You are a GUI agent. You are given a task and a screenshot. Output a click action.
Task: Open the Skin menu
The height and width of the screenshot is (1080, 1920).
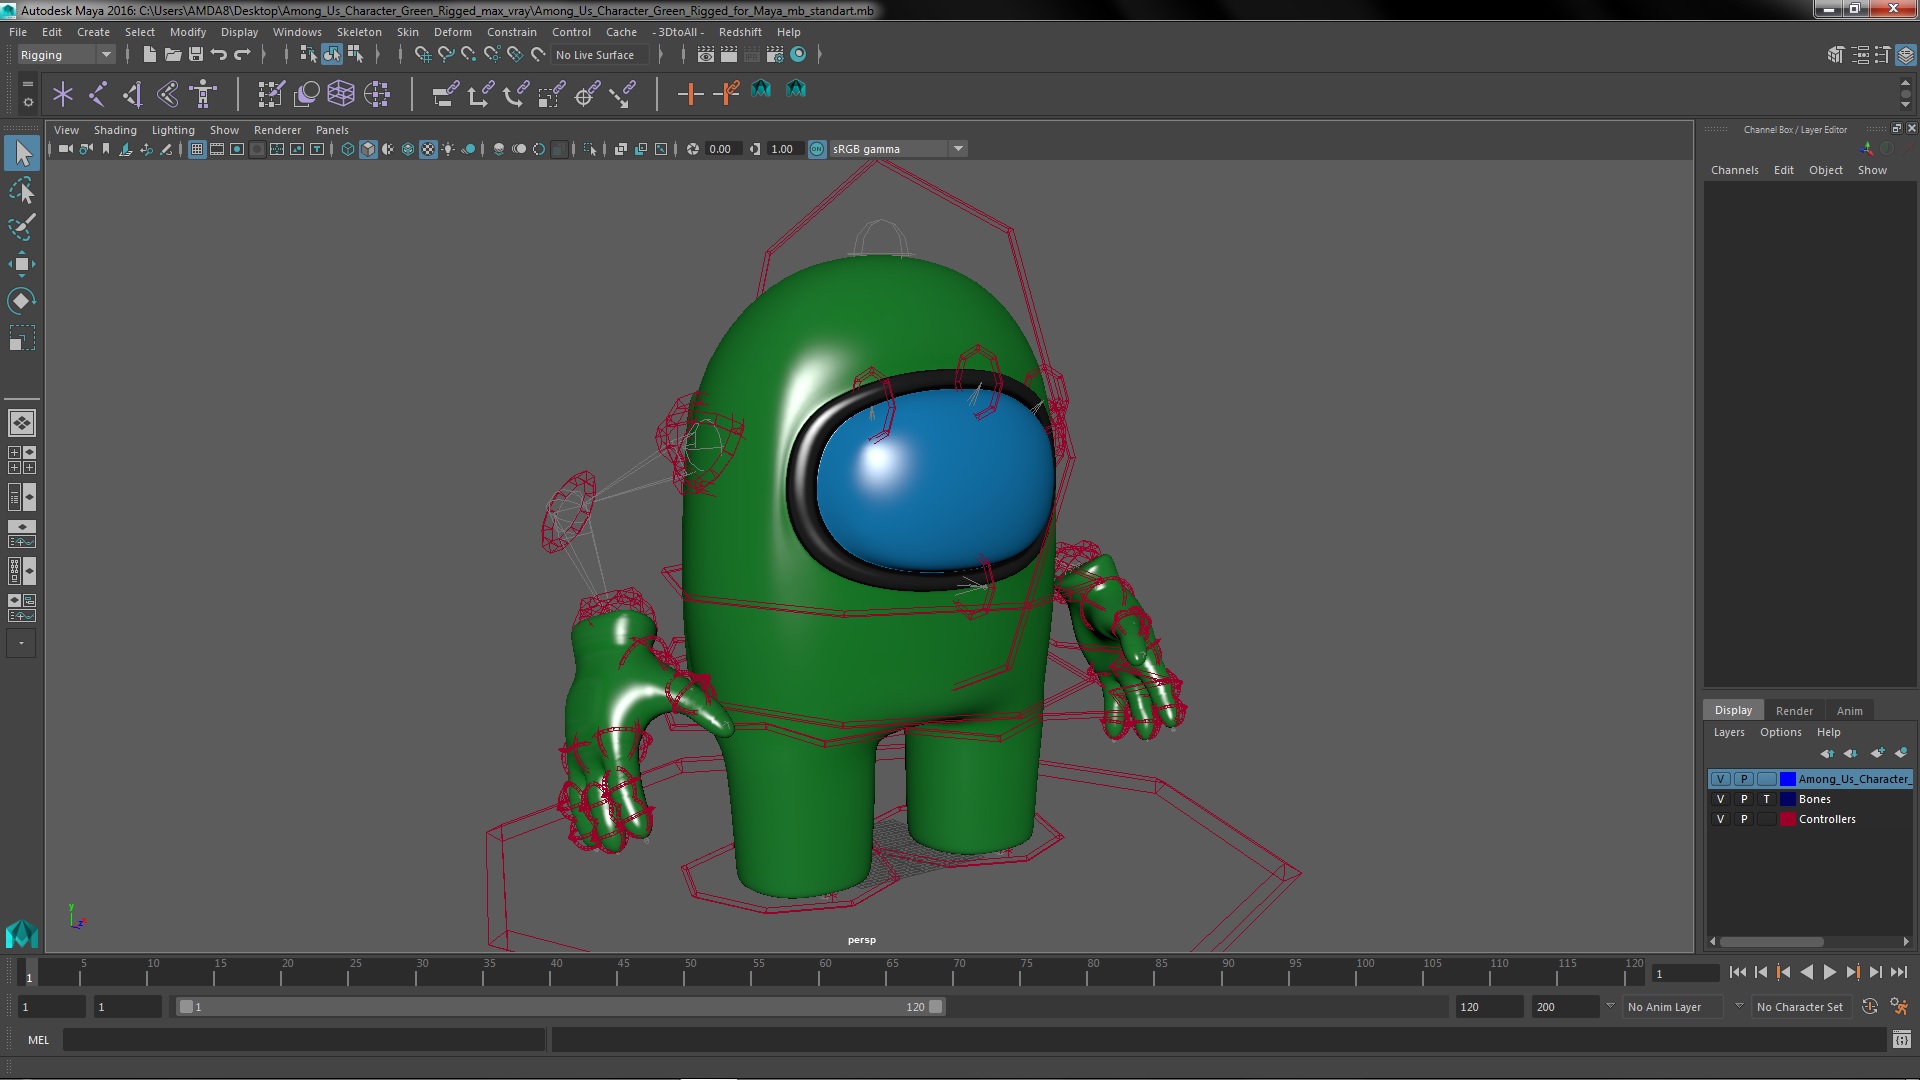coord(407,32)
